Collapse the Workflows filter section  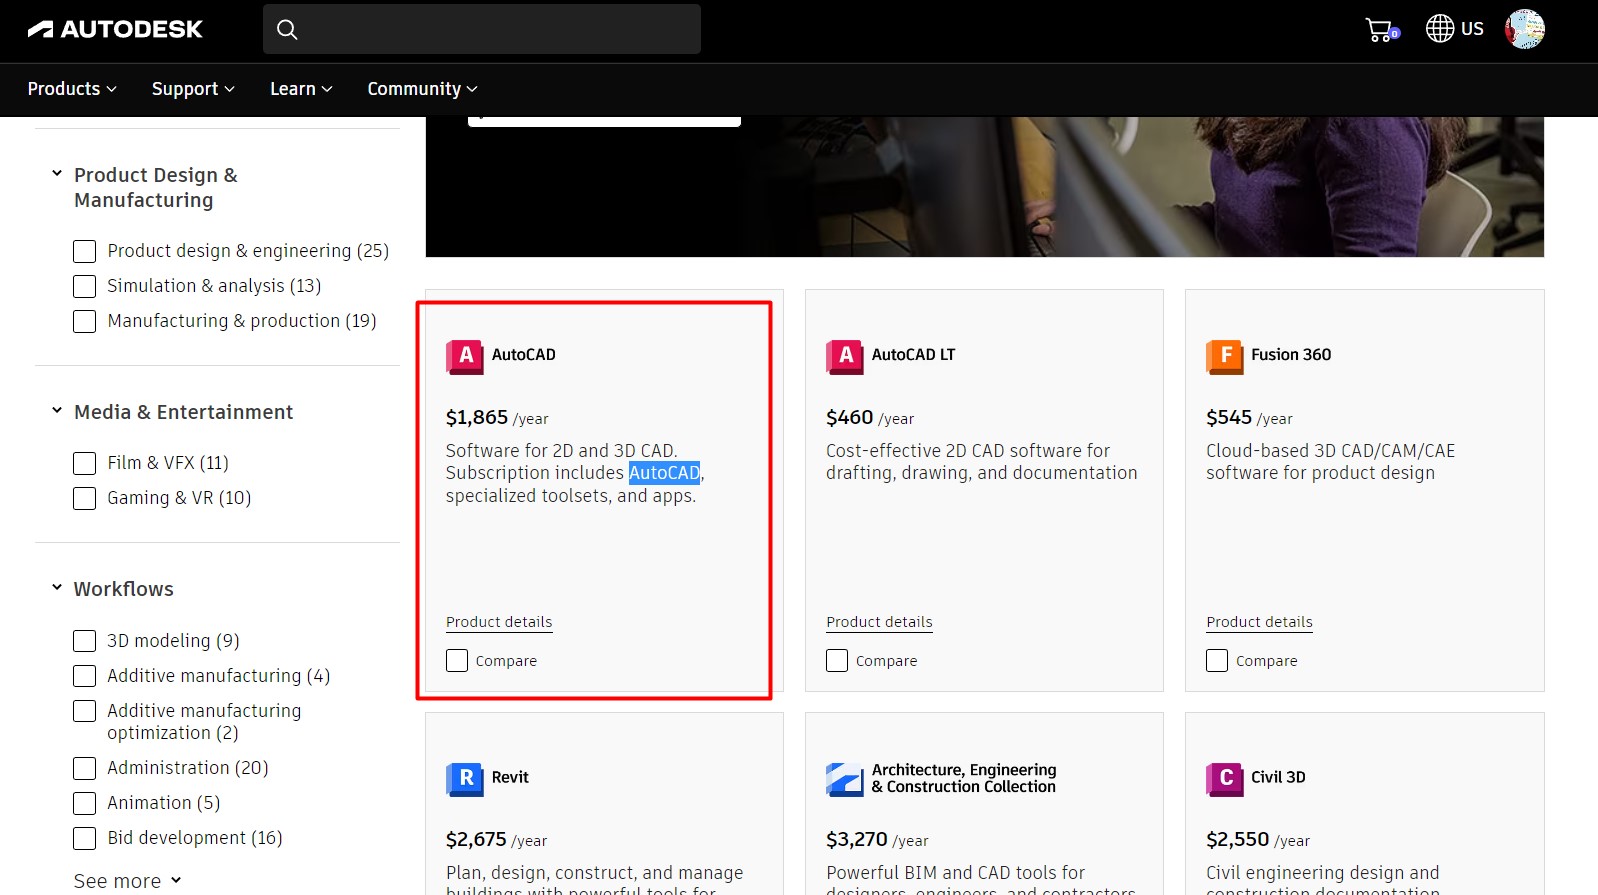point(57,588)
